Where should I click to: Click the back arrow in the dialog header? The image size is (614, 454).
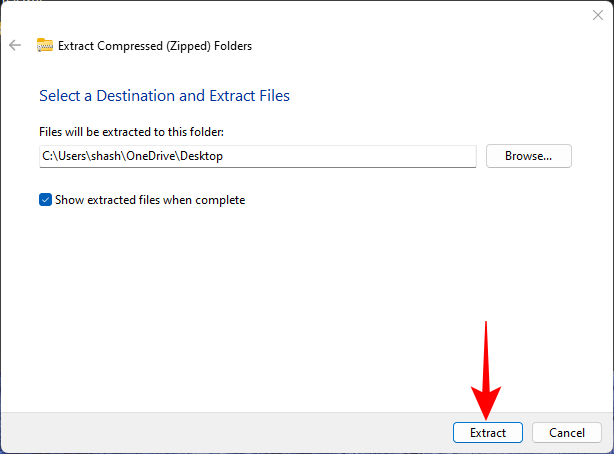14,45
